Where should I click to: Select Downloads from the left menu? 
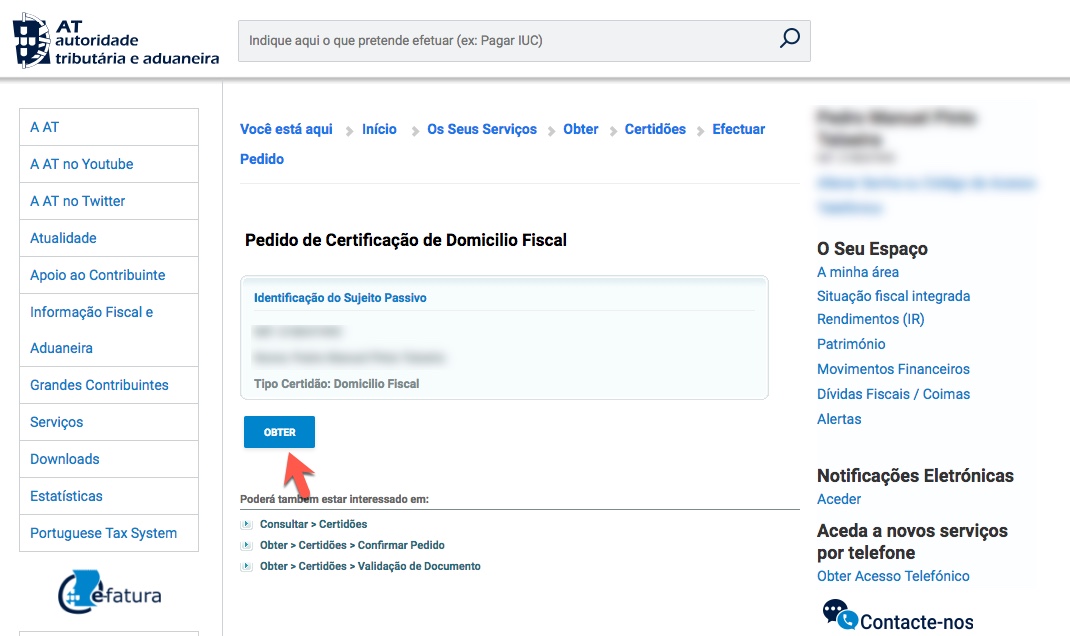65,459
